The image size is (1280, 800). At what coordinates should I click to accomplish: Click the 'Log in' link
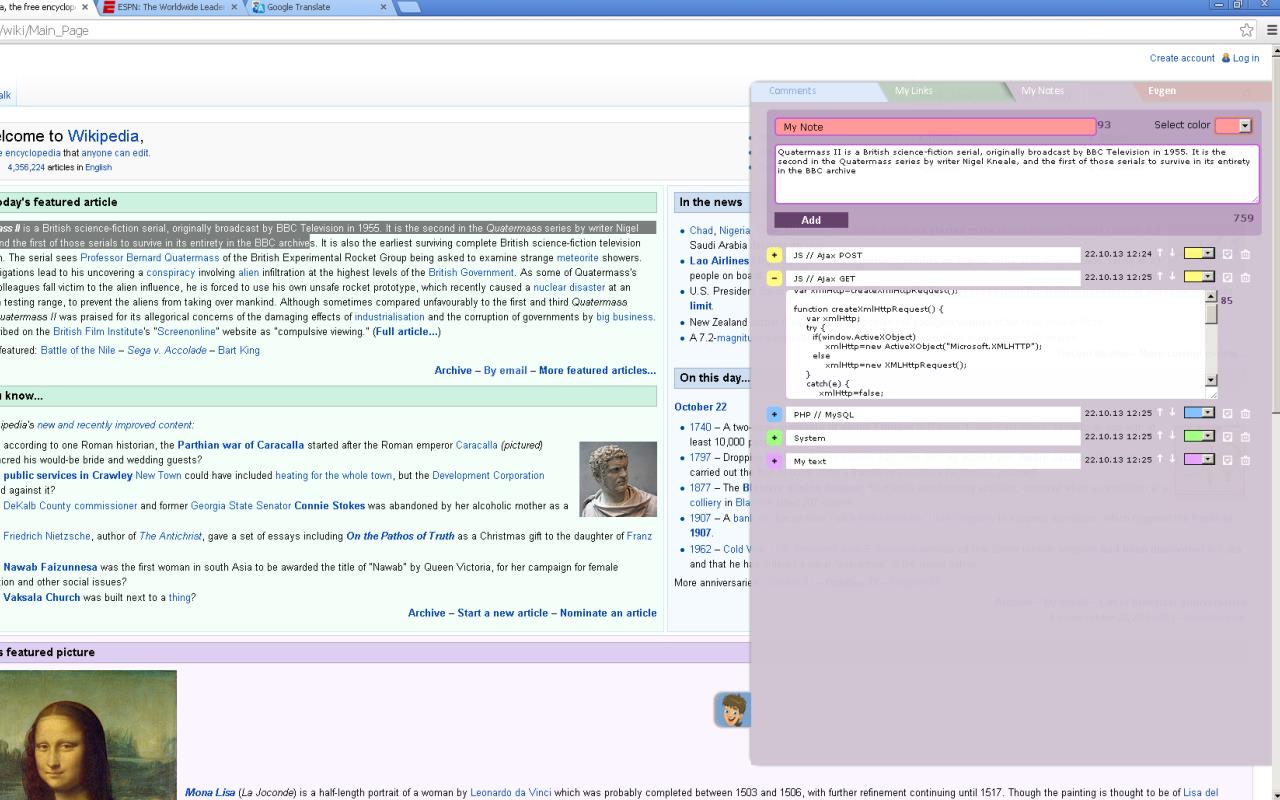pos(1246,58)
